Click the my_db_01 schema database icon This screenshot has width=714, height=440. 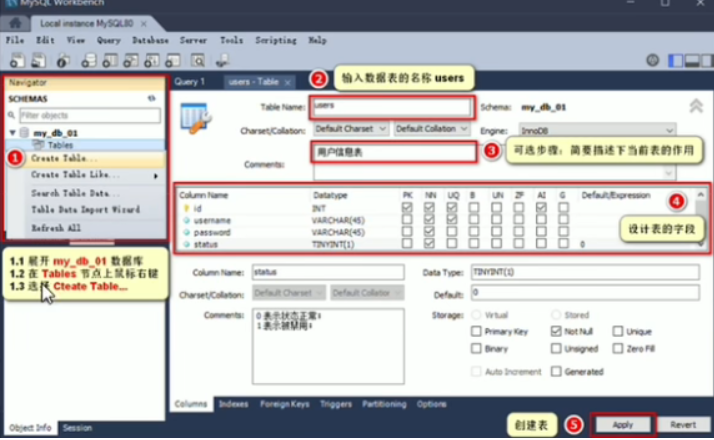(x=25, y=133)
